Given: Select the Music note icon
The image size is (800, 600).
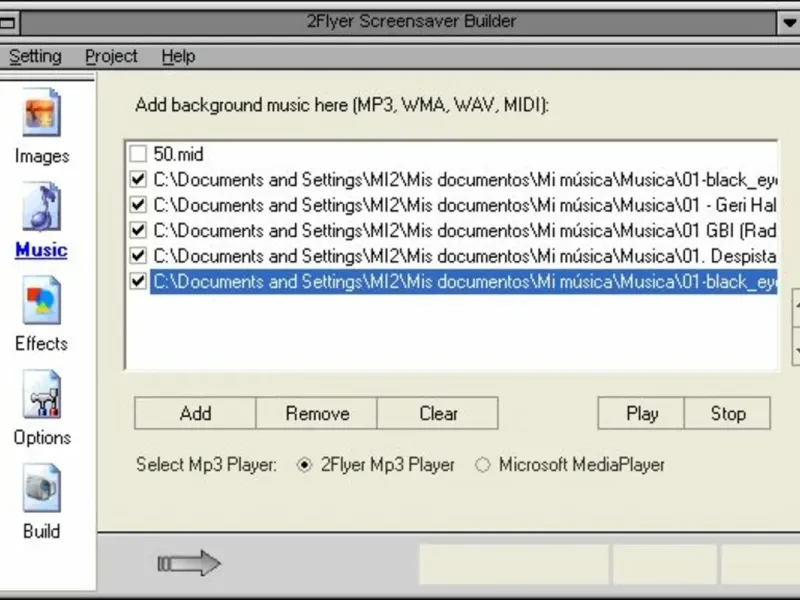Looking at the screenshot, I should click(x=41, y=207).
